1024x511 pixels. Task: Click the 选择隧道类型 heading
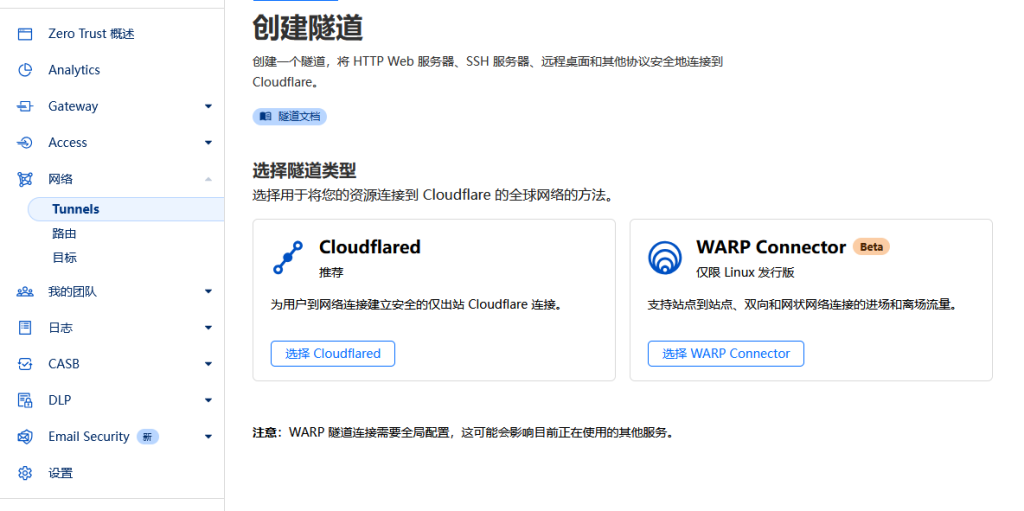304,171
